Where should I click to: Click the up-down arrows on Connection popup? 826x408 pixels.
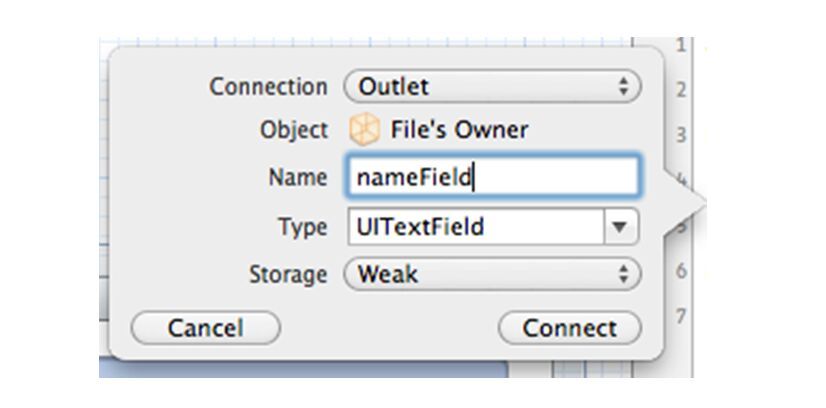pos(624,86)
